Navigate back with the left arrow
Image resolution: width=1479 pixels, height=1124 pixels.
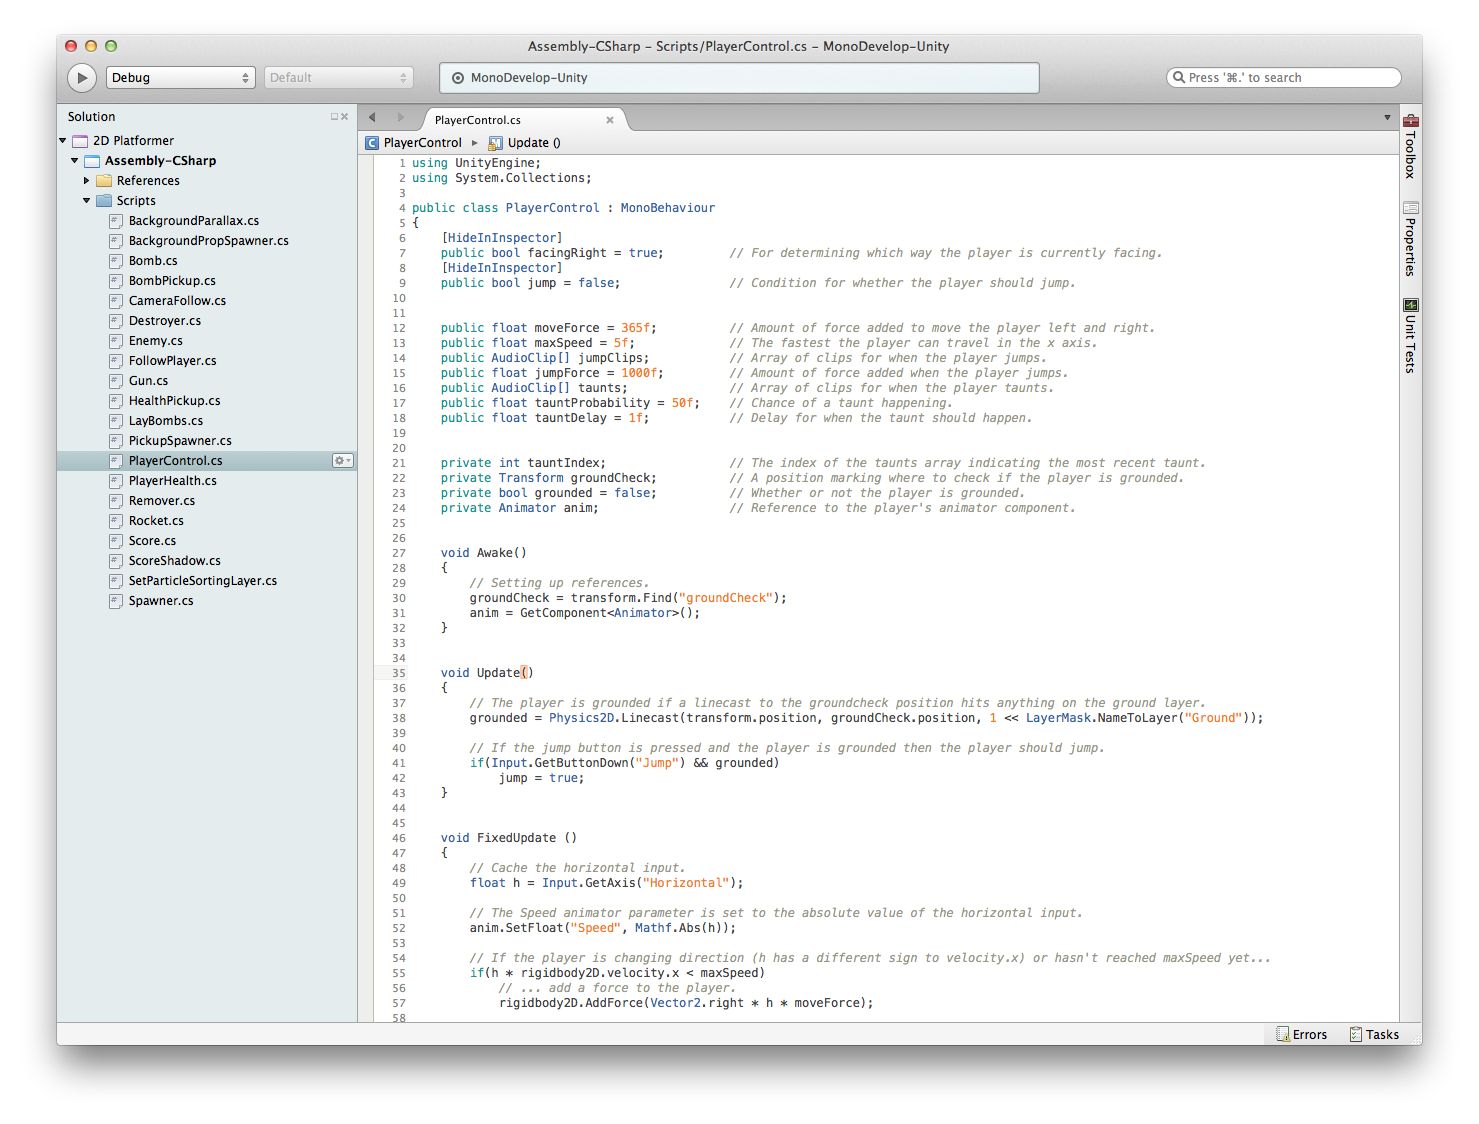point(372,118)
